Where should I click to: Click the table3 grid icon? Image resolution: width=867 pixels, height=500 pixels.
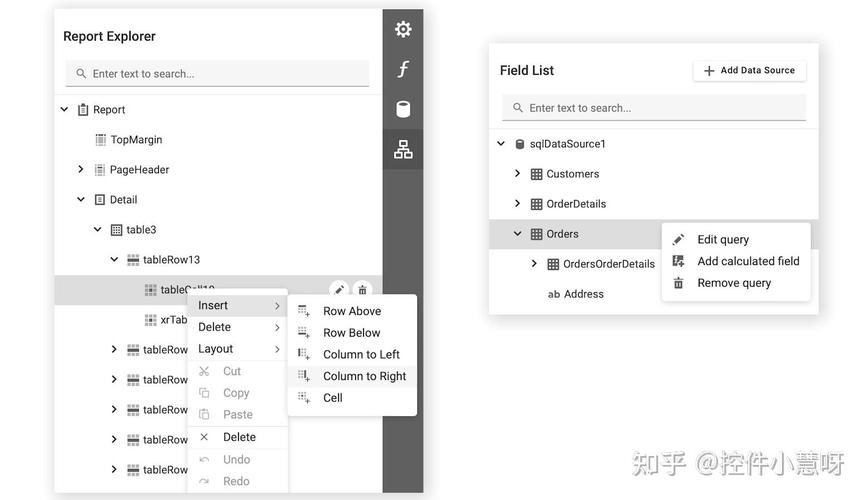click(x=116, y=230)
